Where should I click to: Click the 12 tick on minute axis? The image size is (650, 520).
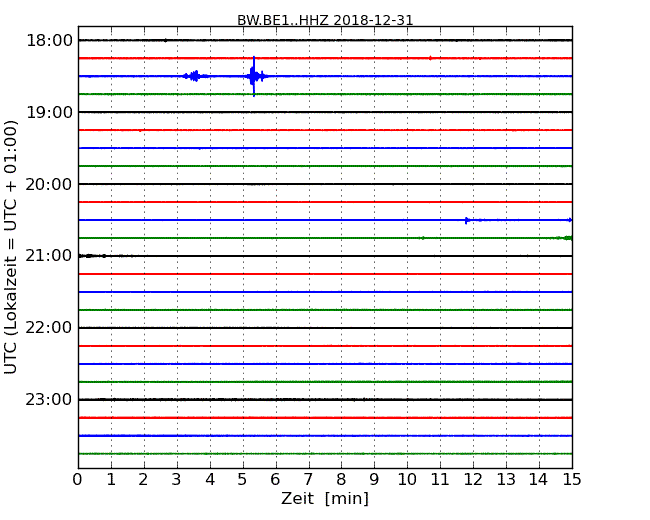tap(473, 479)
